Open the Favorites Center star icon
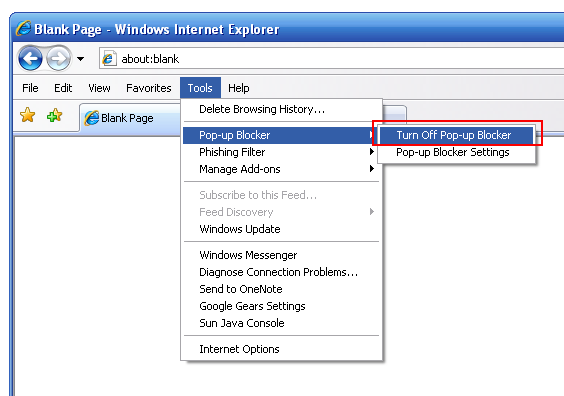This screenshot has height=396, width=564. point(27,115)
